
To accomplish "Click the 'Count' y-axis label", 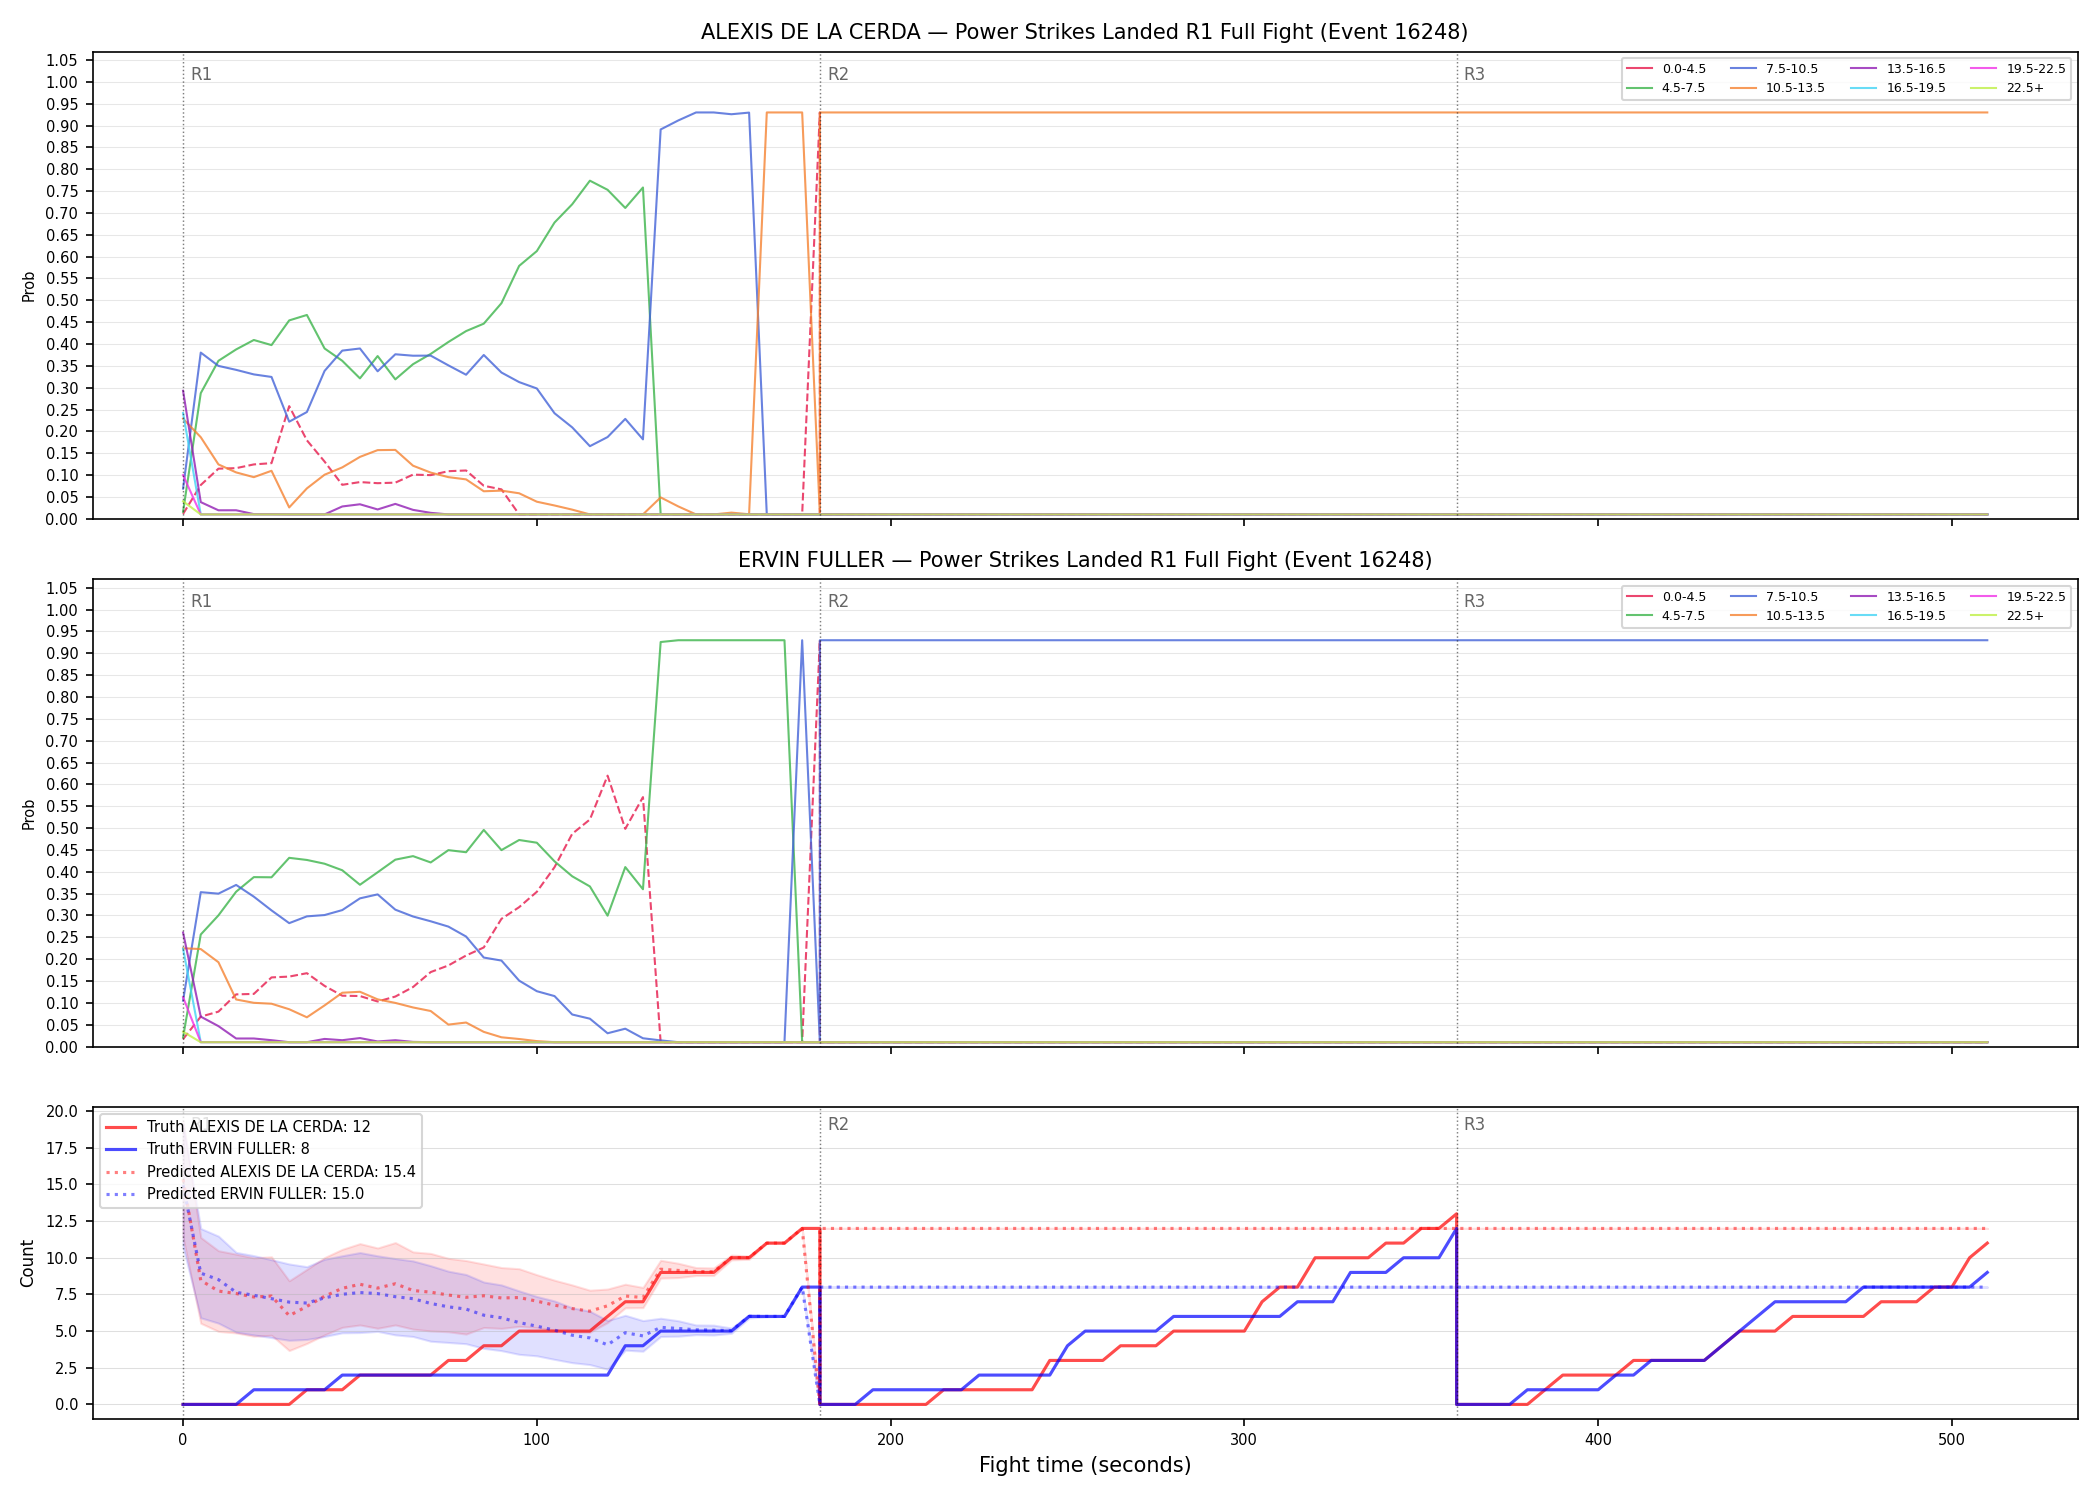I will [27, 1263].
